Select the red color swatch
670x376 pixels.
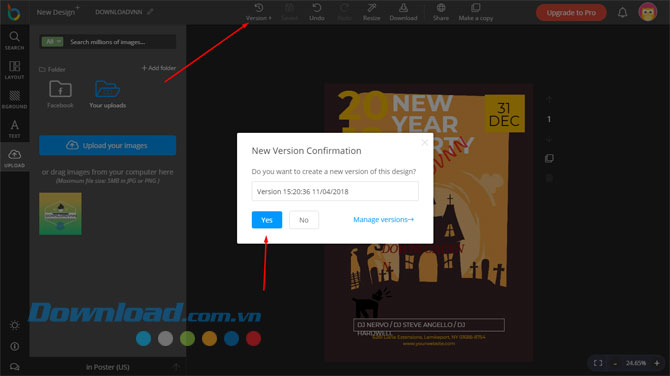pos(253,338)
